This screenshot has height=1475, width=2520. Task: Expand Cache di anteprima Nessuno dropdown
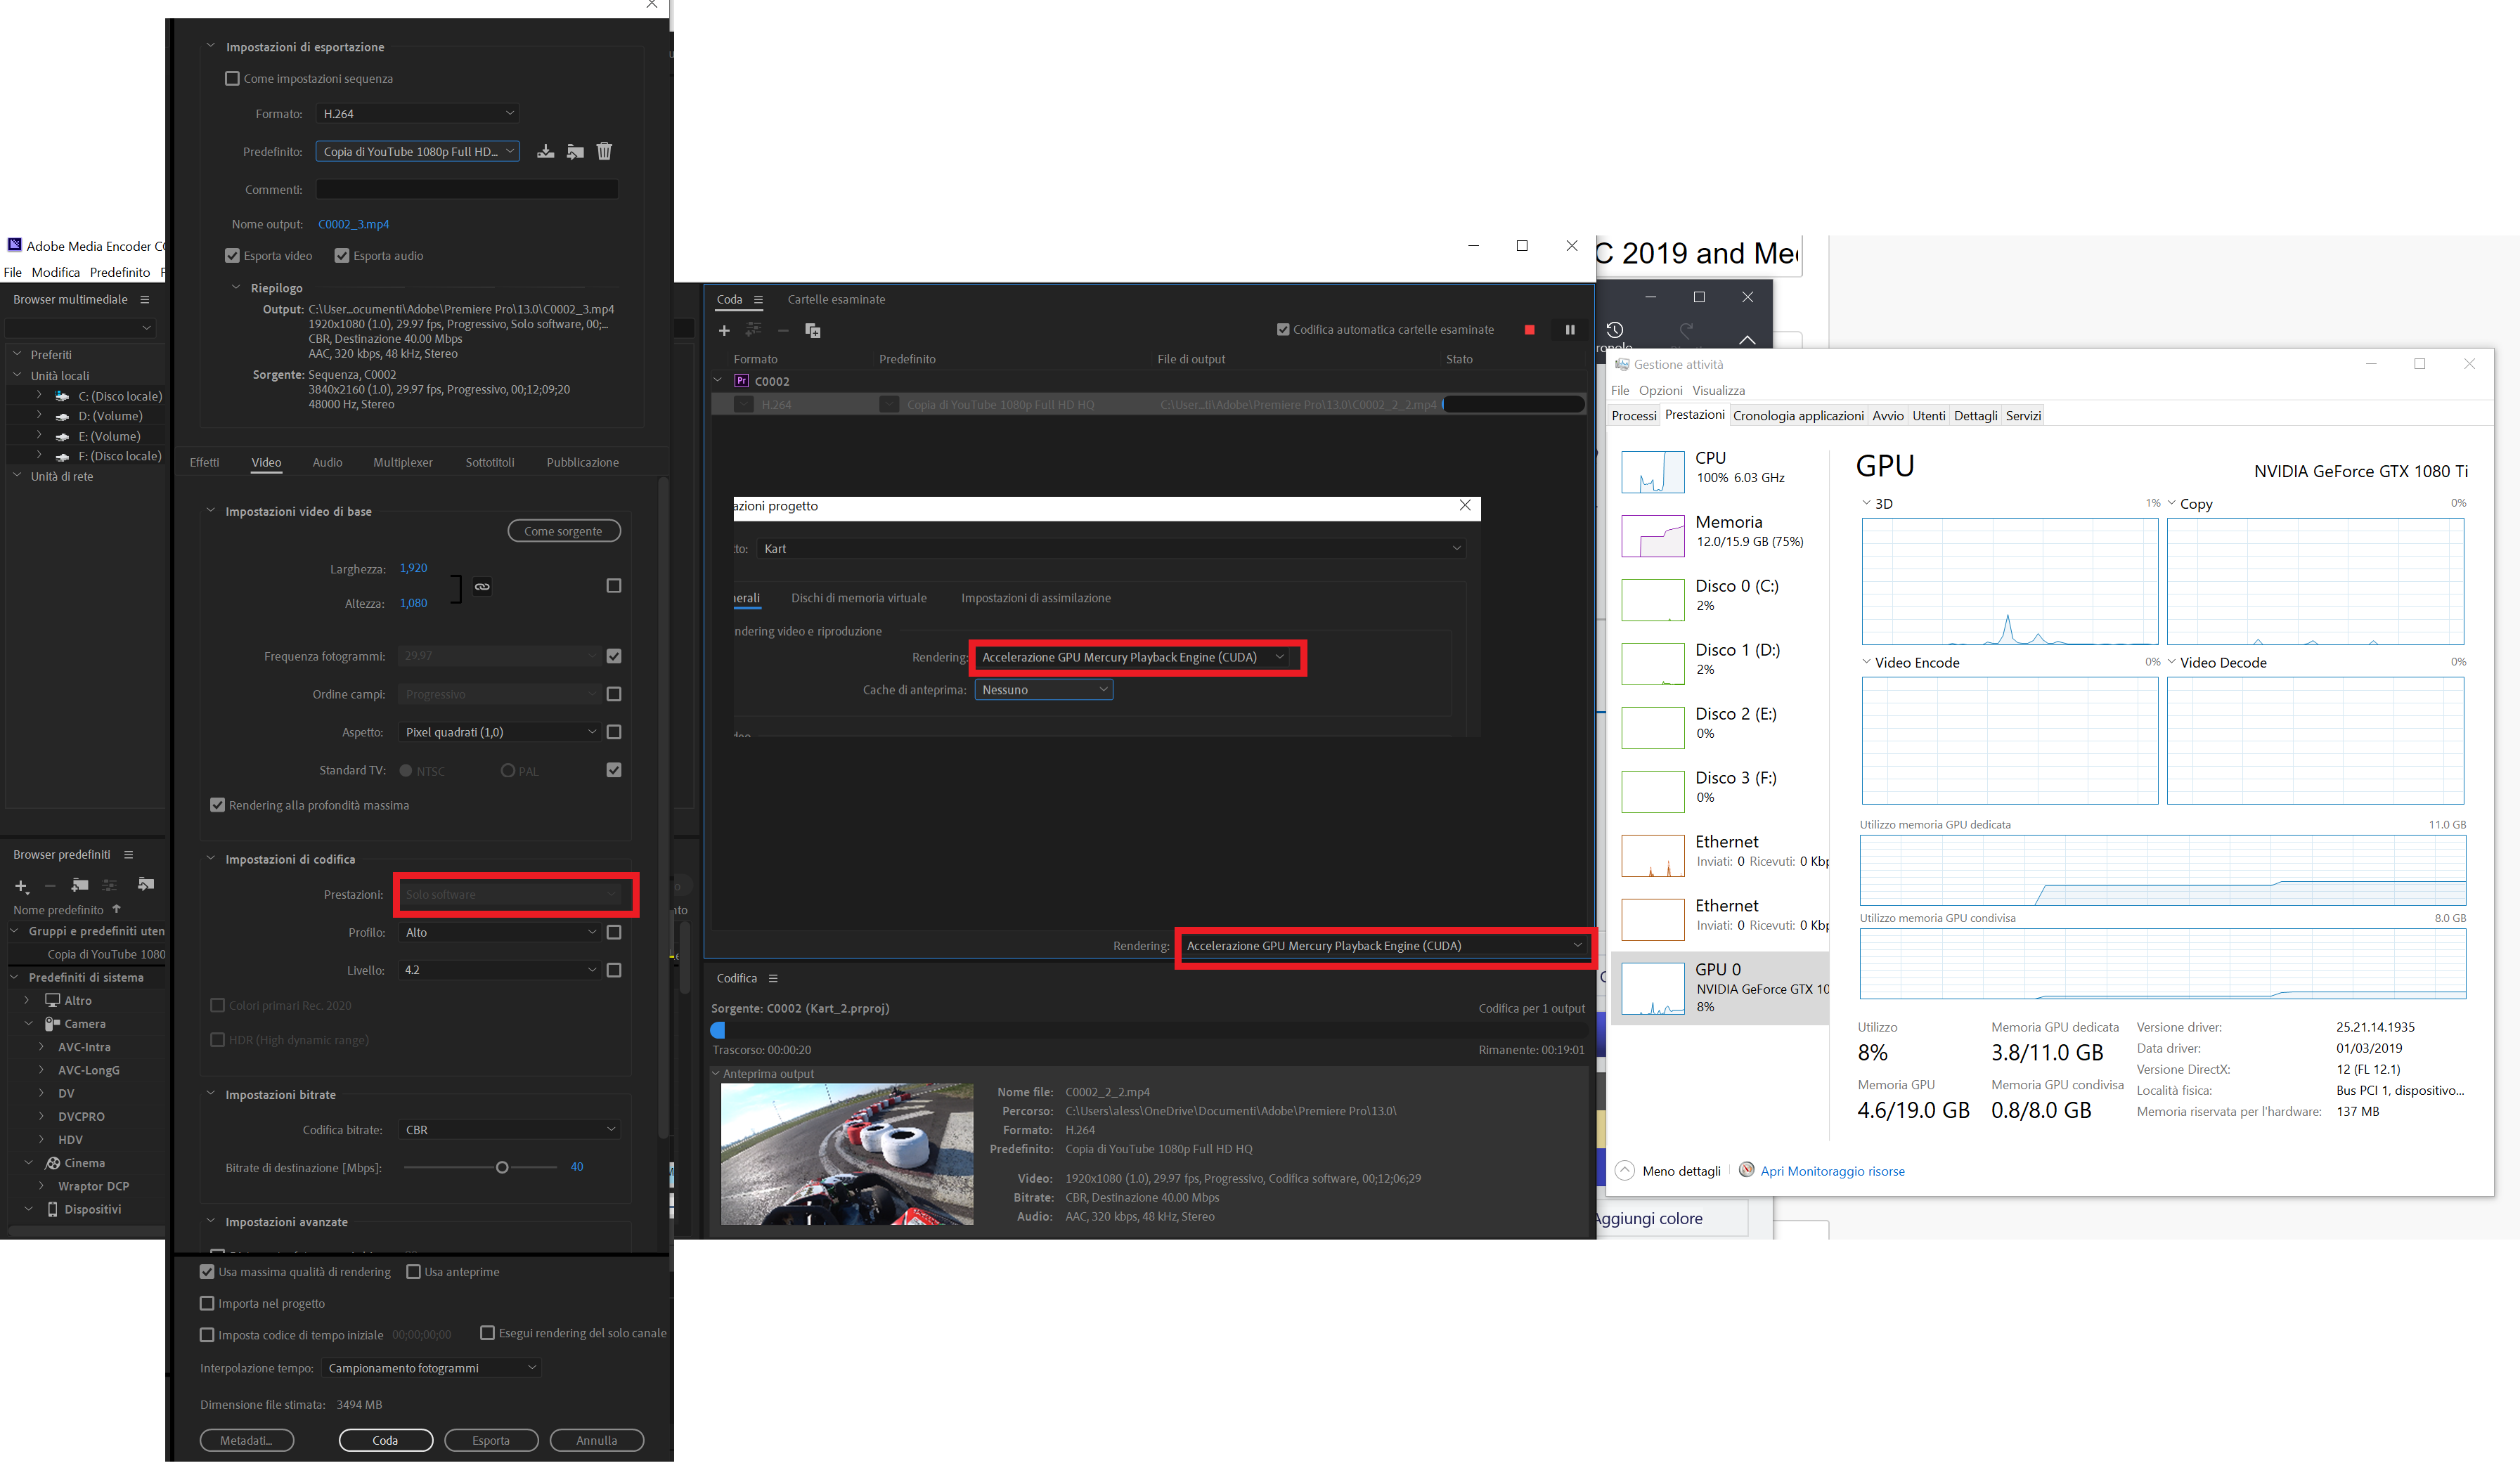pyautogui.click(x=1036, y=690)
